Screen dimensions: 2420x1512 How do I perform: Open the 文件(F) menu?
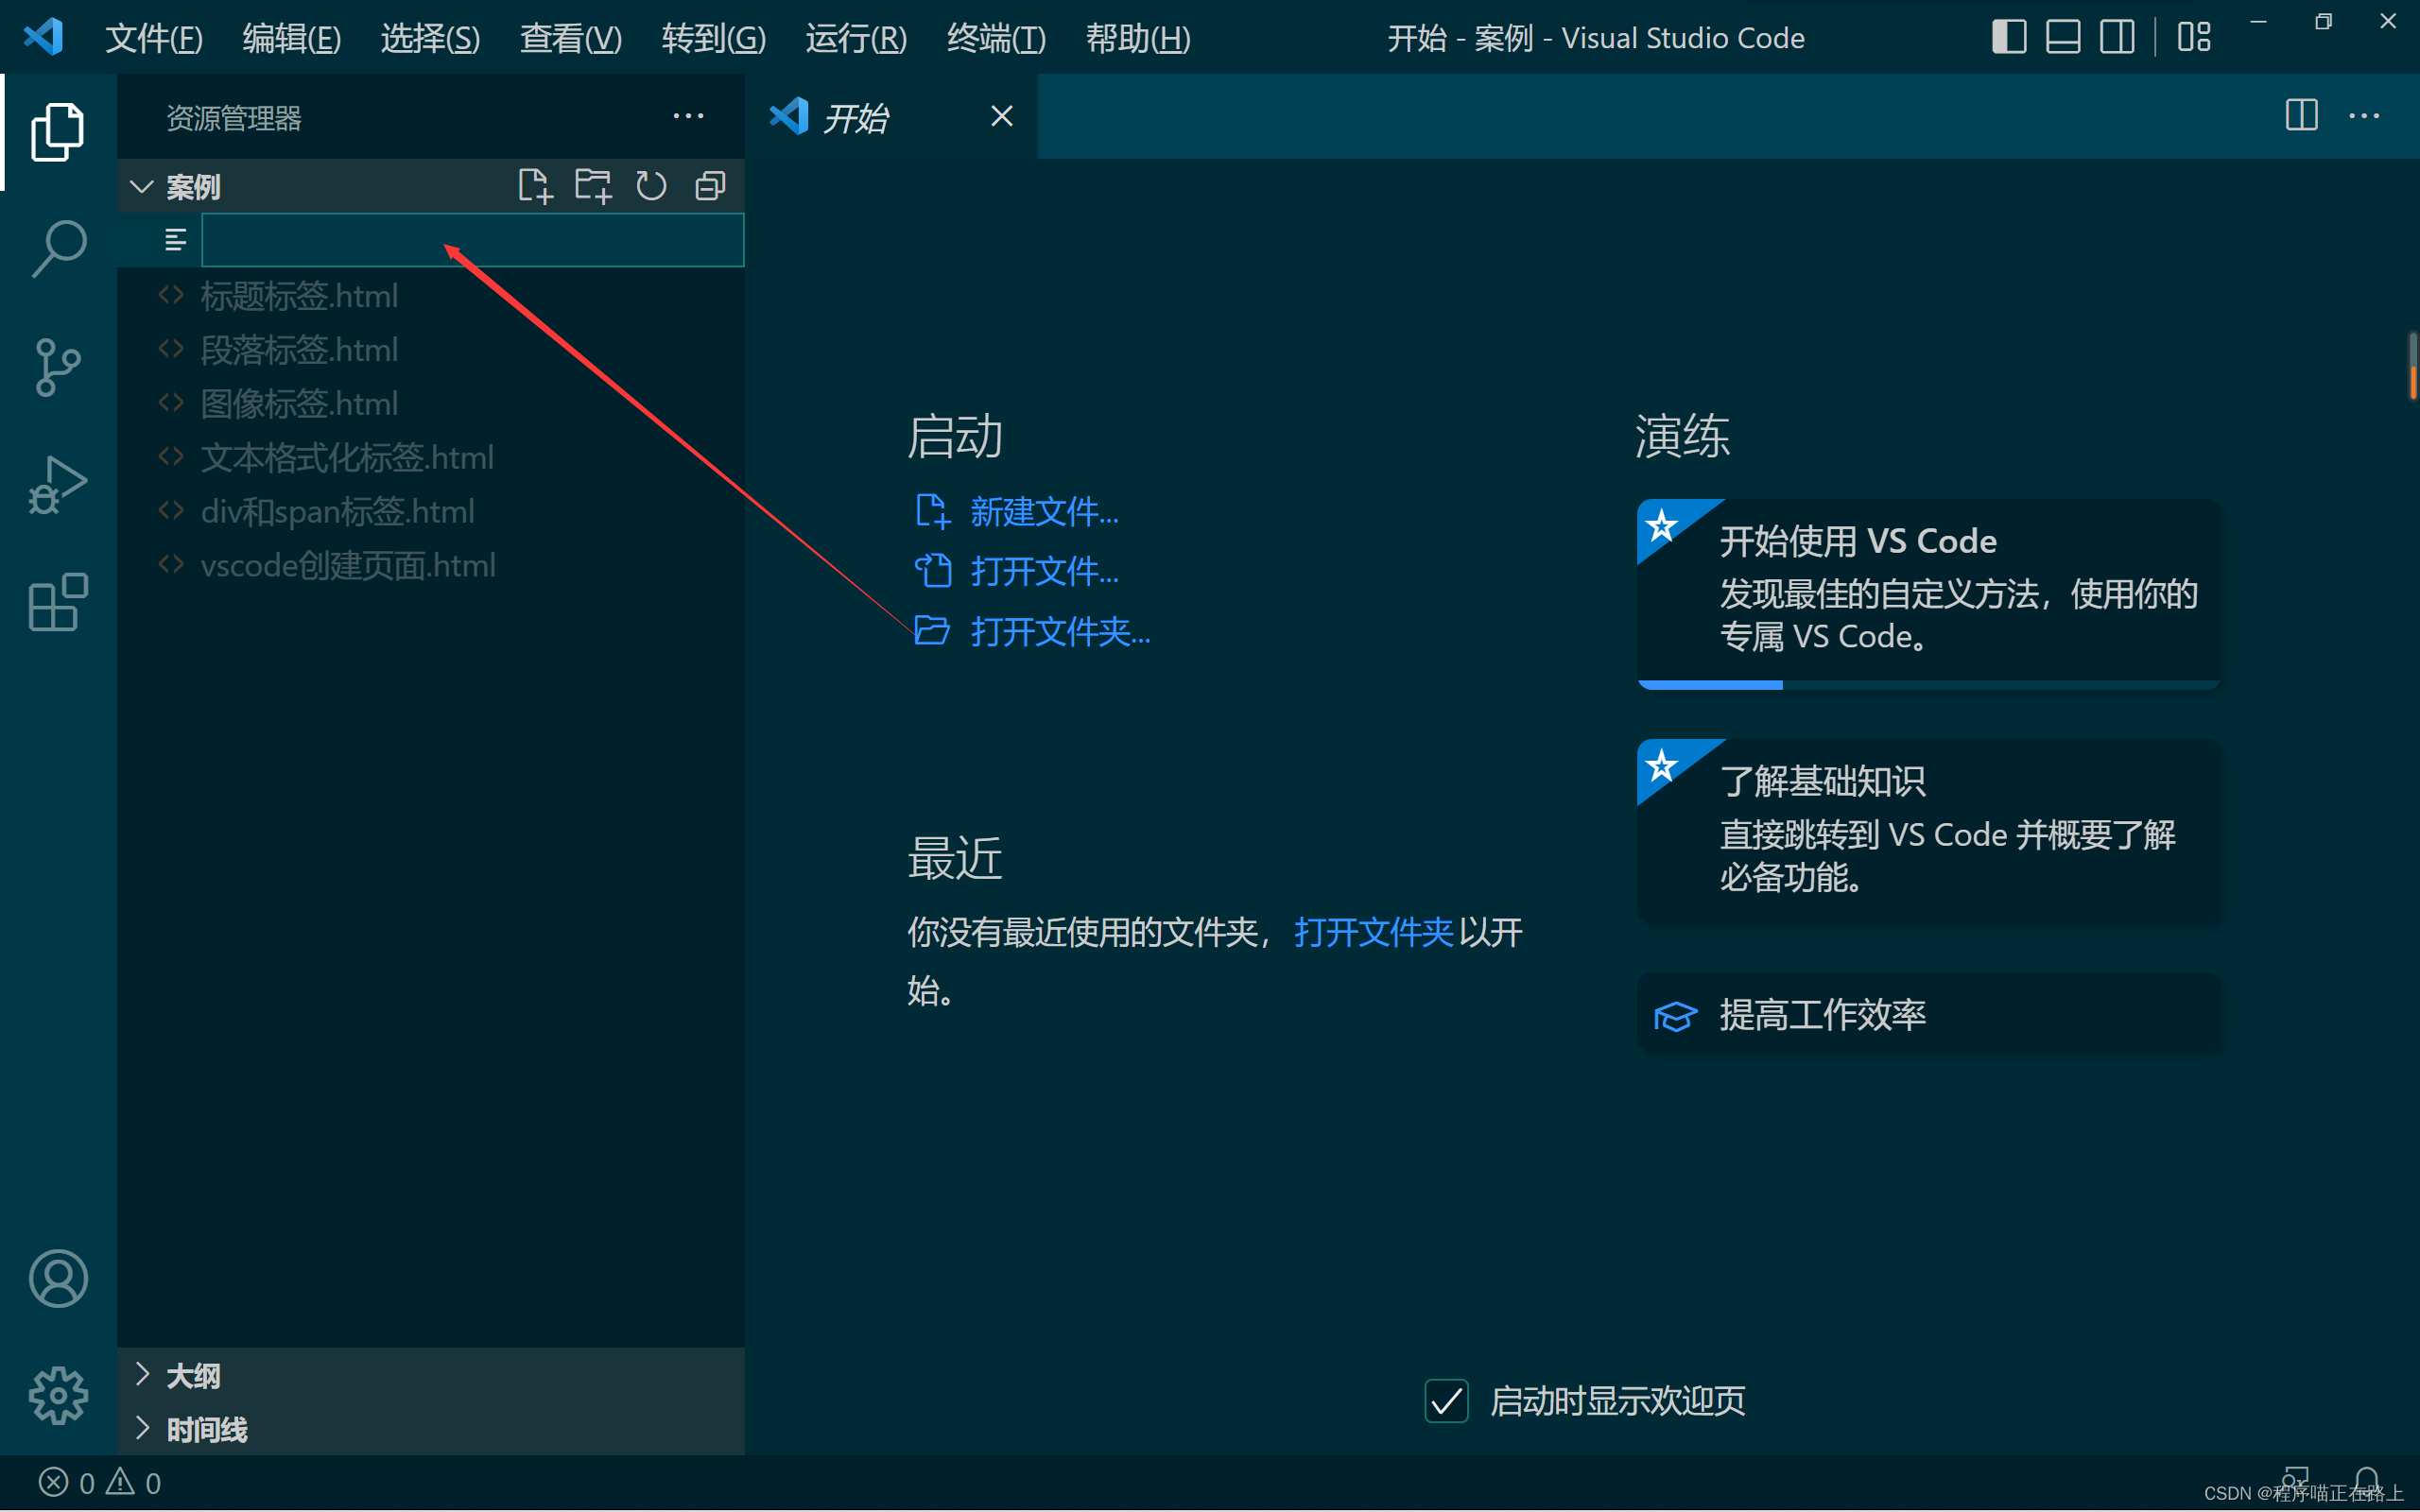[154, 38]
